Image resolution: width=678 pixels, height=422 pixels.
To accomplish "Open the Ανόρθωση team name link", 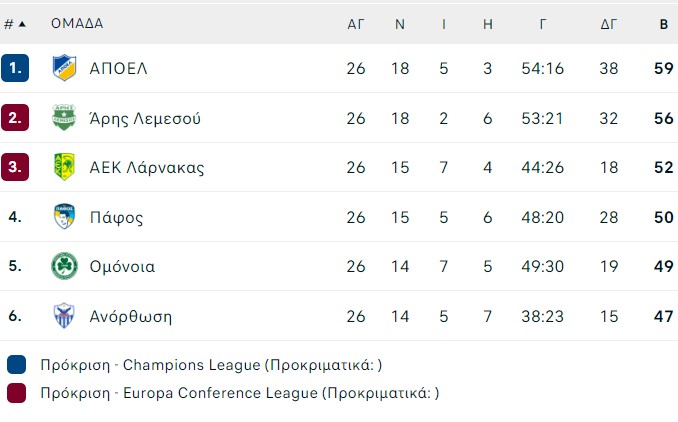I will point(130,317).
